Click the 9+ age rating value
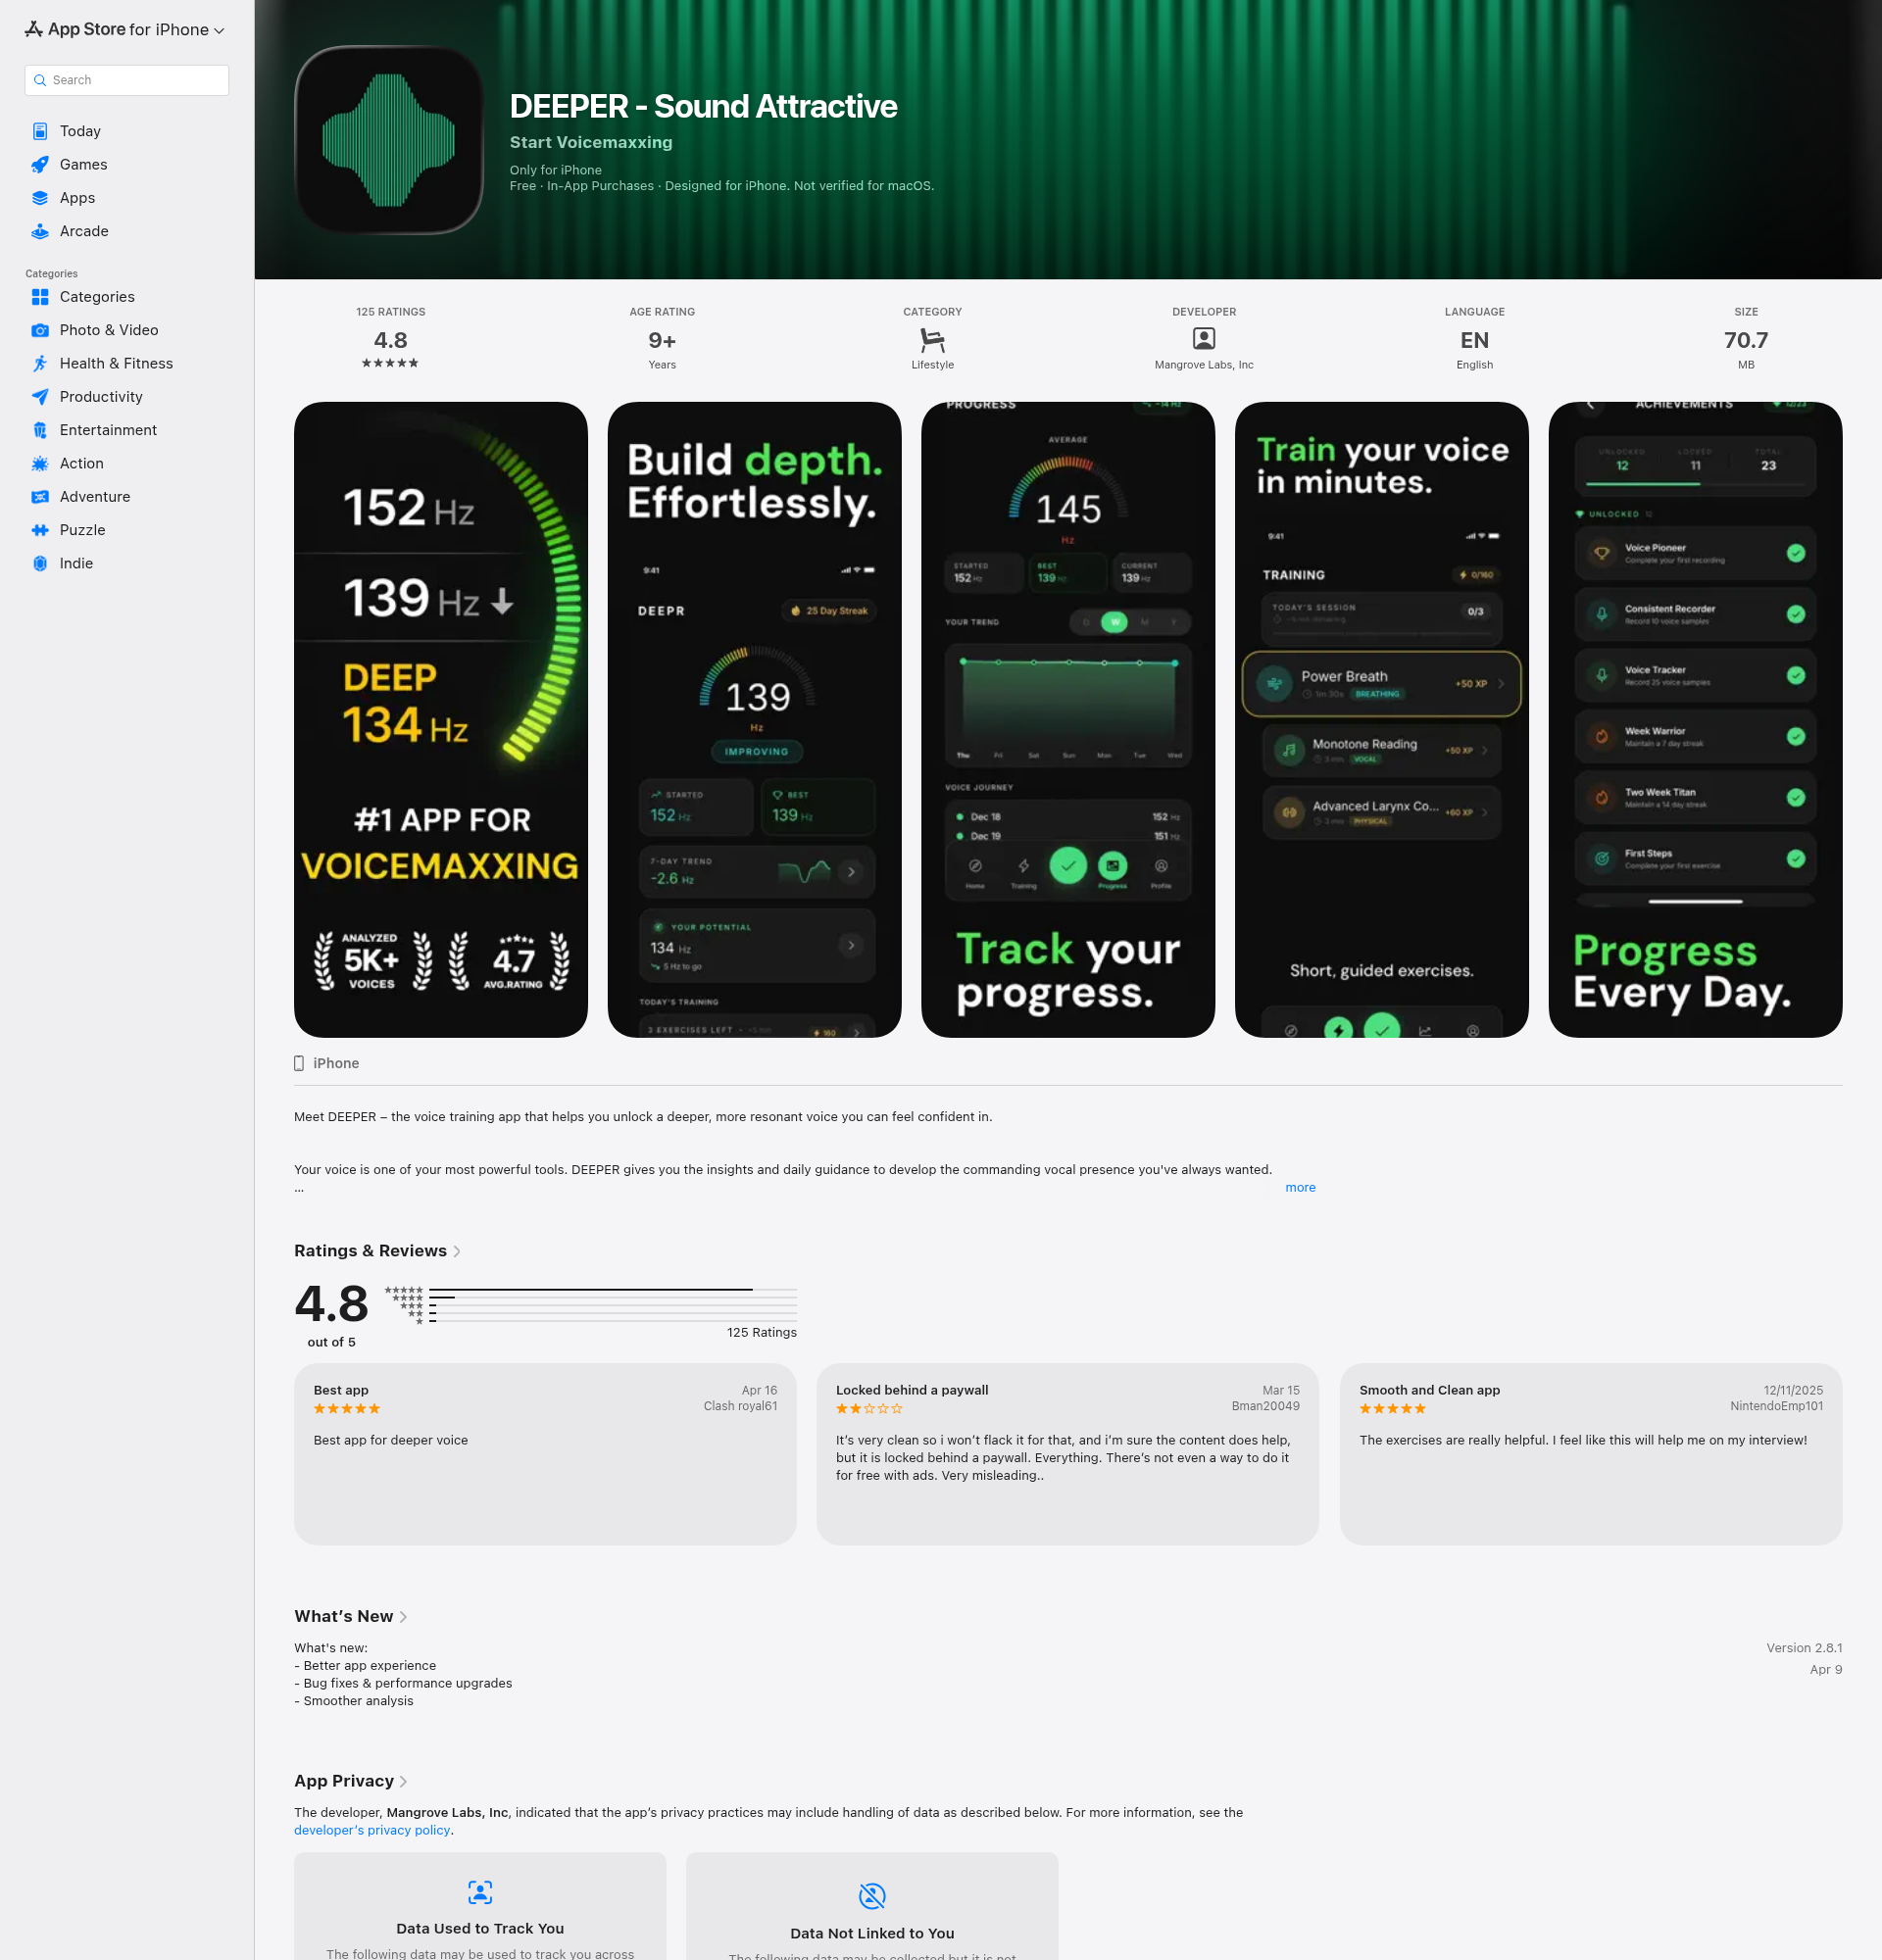The height and width of the screenshot is (1960, 1882). pos(662,341)
